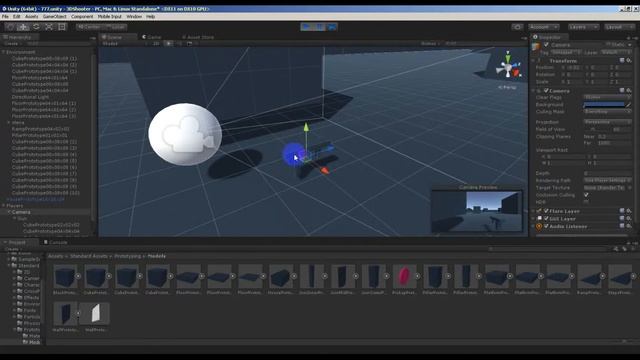The height and width of the screenshot is (360, 640).
Task: Toggle scene lighting button in Scene toolbar
Action: point(169,43)
